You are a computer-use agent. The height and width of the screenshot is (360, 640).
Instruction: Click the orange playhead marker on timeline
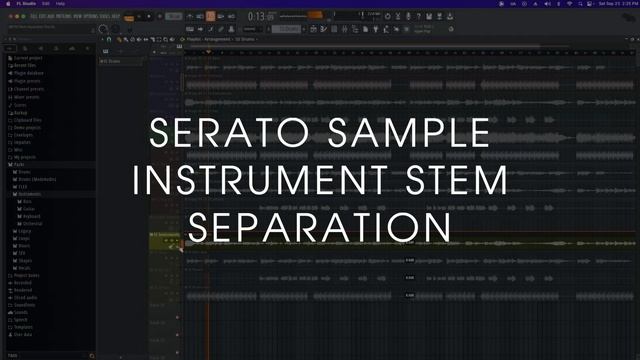coord(208,52)
